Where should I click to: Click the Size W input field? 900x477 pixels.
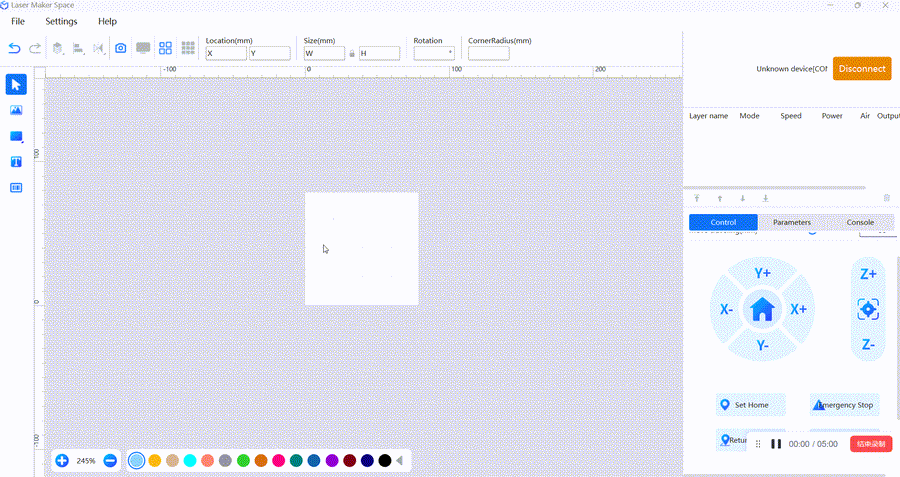point(324,53)
